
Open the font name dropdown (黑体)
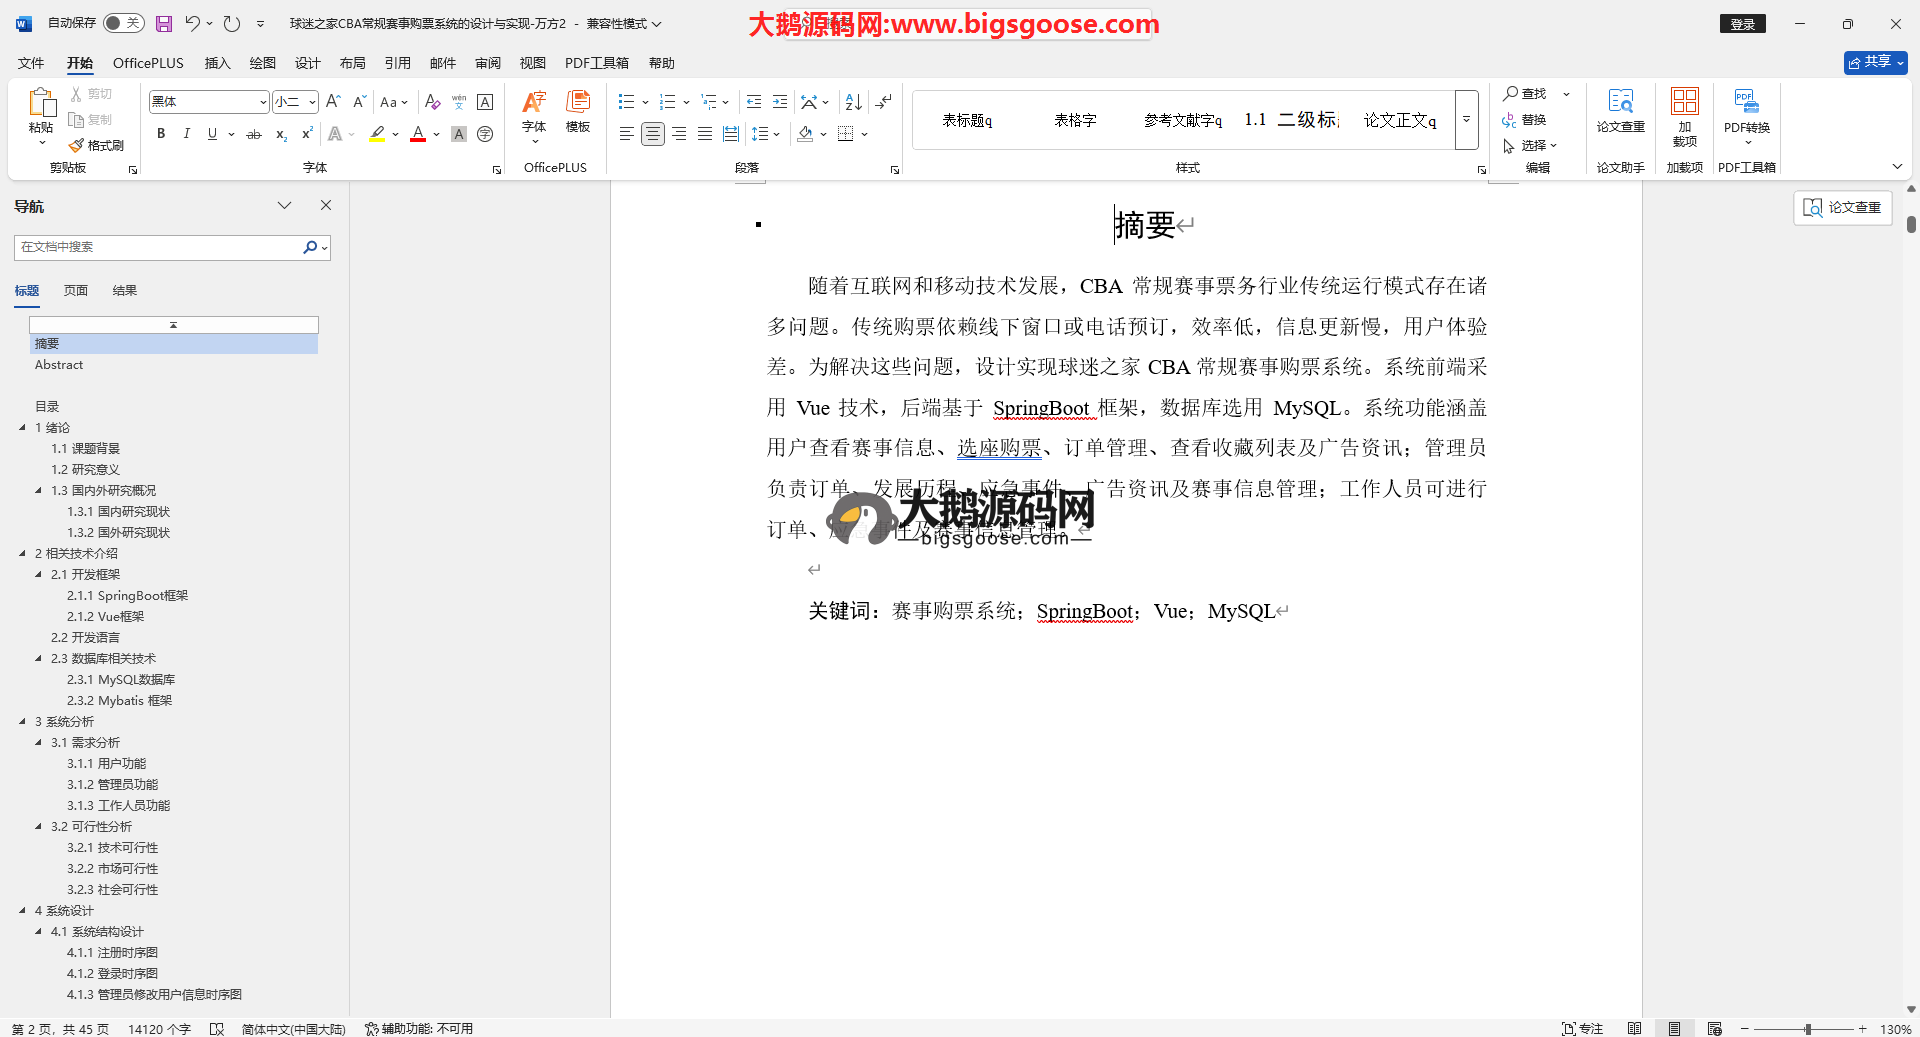263,102
